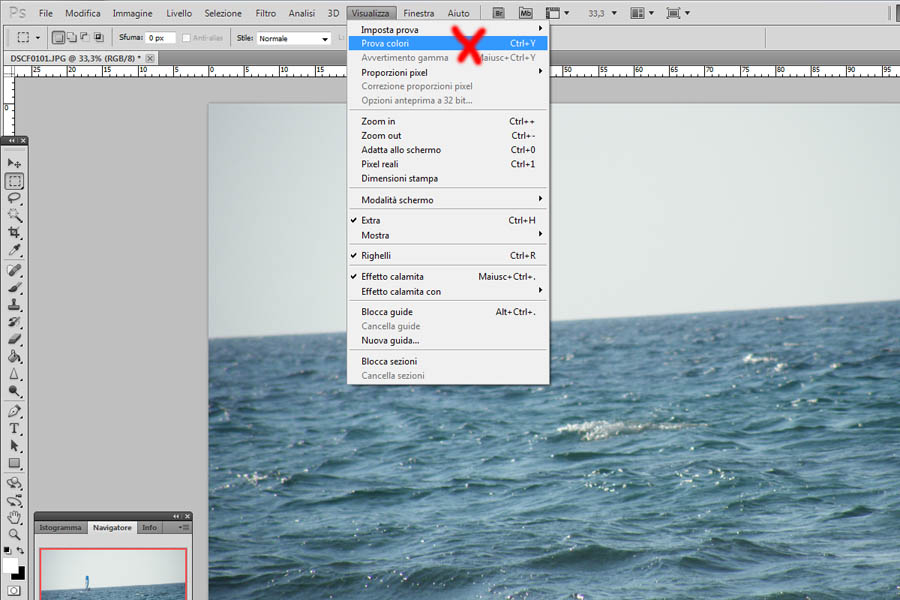Toggle the Effetto calamita option
Image resolution: width=900 pixels, height=600 pixels.
(392, 277)
